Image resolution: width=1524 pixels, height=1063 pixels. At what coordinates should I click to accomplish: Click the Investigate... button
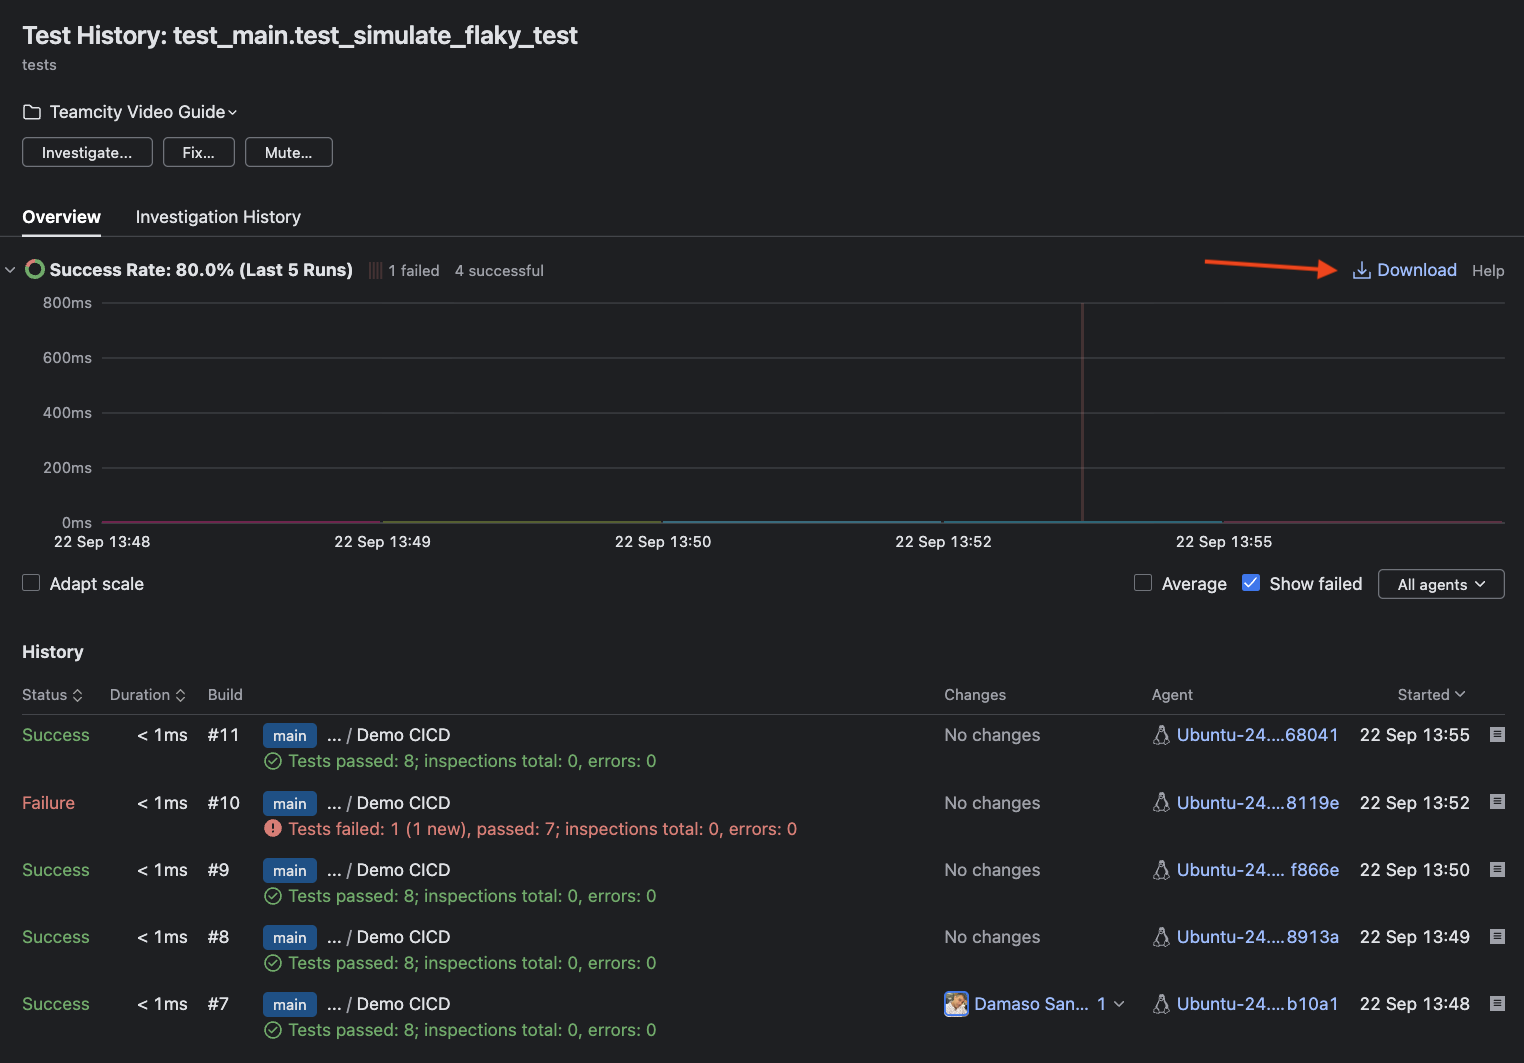click(x=87, y=153)
